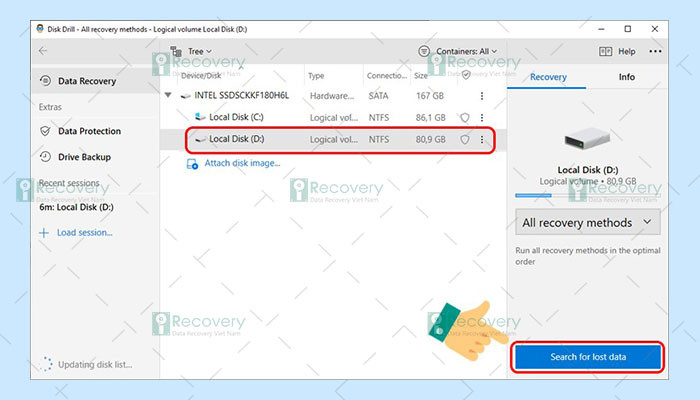The image size is (700, 400).
Task: Click the back arrow icon
Action: click(43, 51)
